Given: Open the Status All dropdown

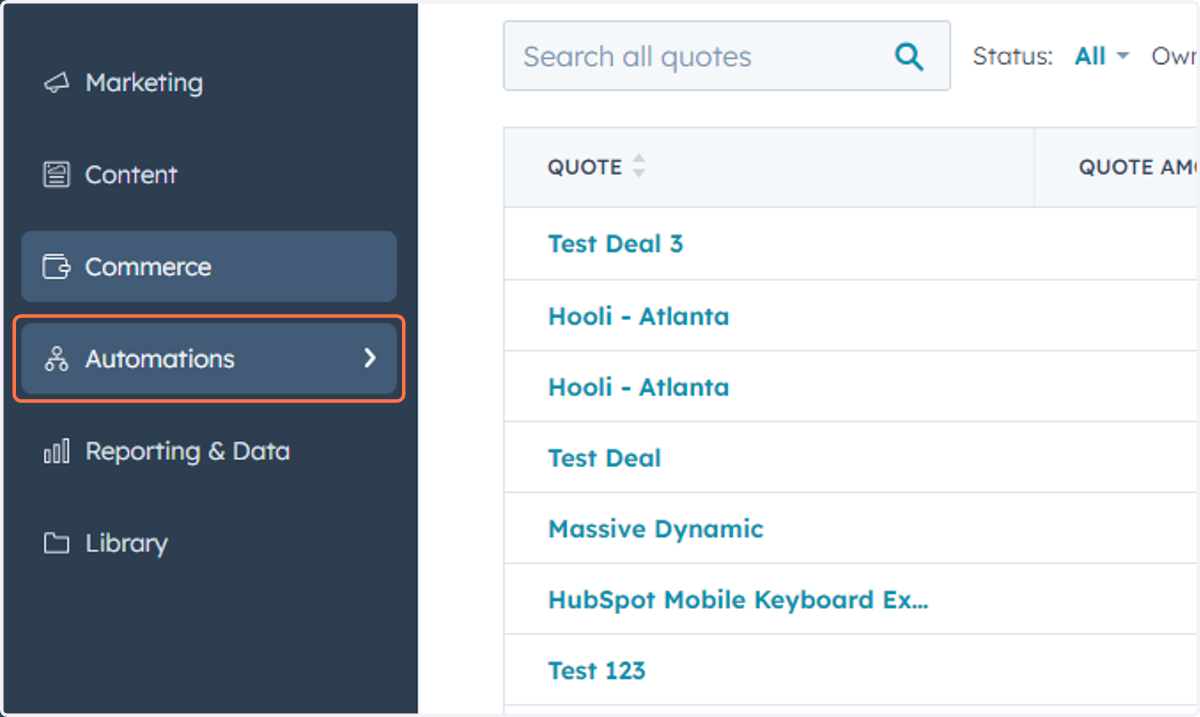Looking at the screenshot, I should point(1101,57).
